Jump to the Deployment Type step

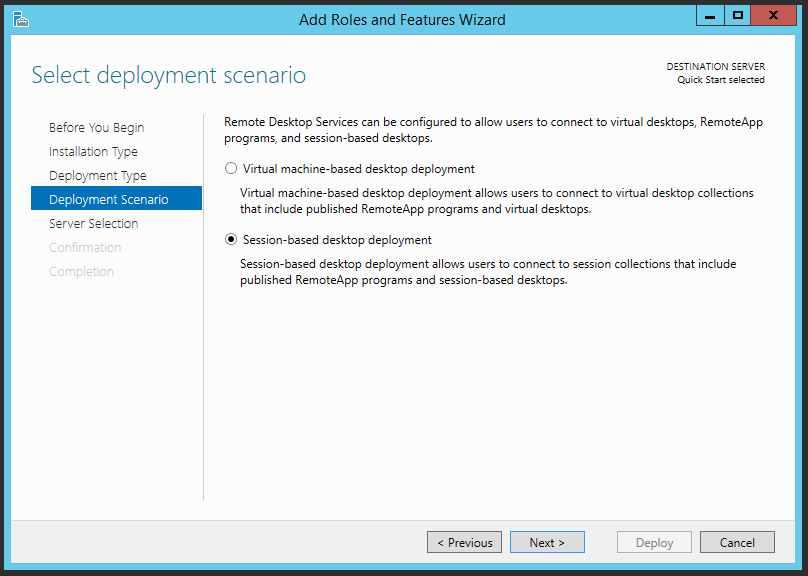(97, 176)
